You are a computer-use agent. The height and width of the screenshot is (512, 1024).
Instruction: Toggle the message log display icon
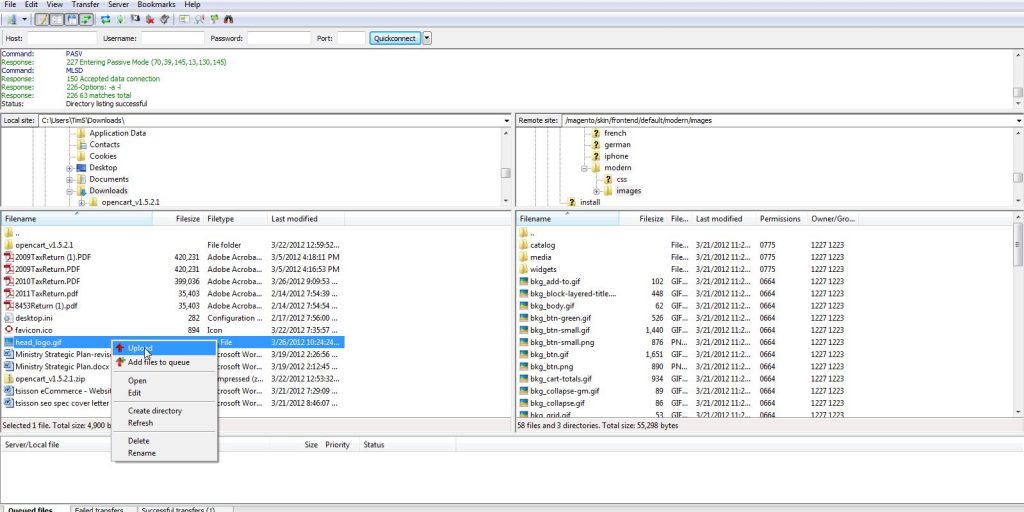(42, 19)
